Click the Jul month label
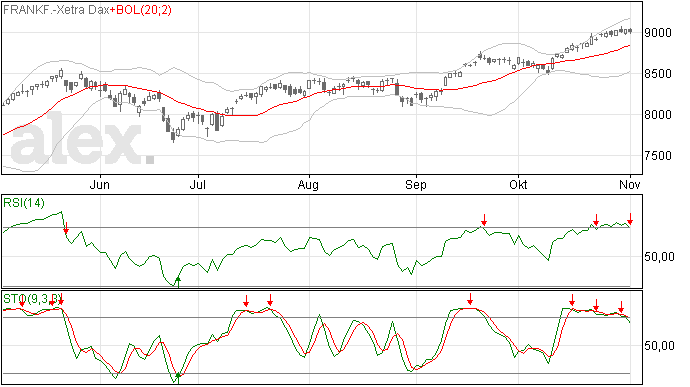Screen dimensions: 690x387 (x=198, y=184)
